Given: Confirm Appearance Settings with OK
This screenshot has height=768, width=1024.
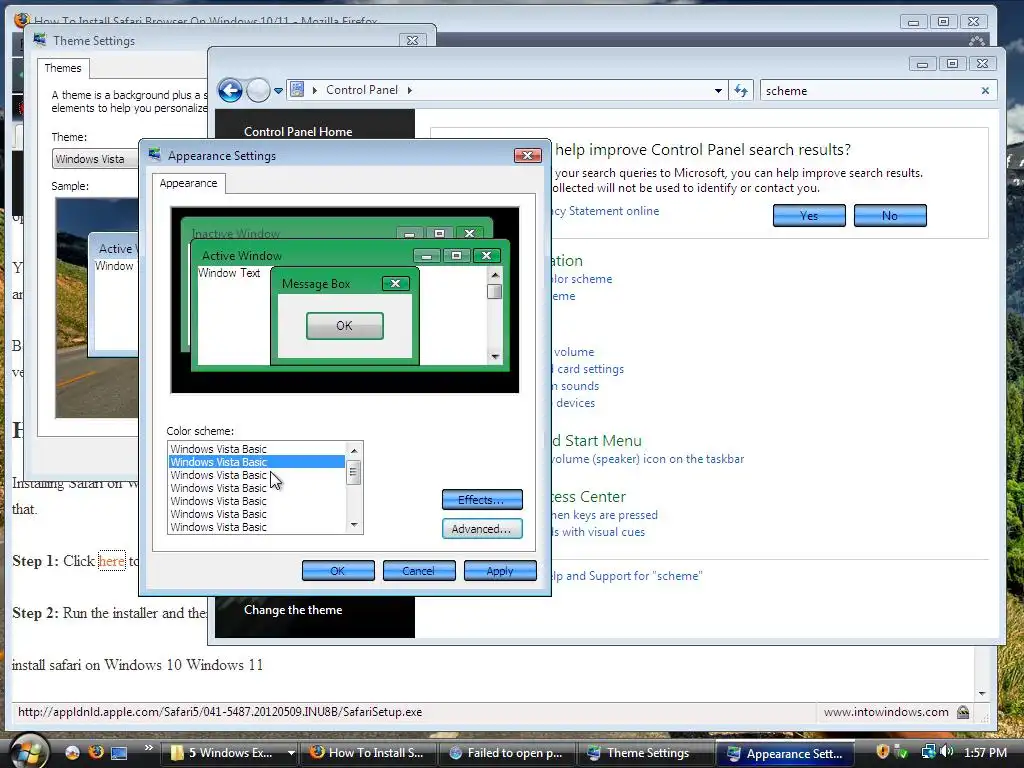Looking at the screenshot, I should pos(338,571).
